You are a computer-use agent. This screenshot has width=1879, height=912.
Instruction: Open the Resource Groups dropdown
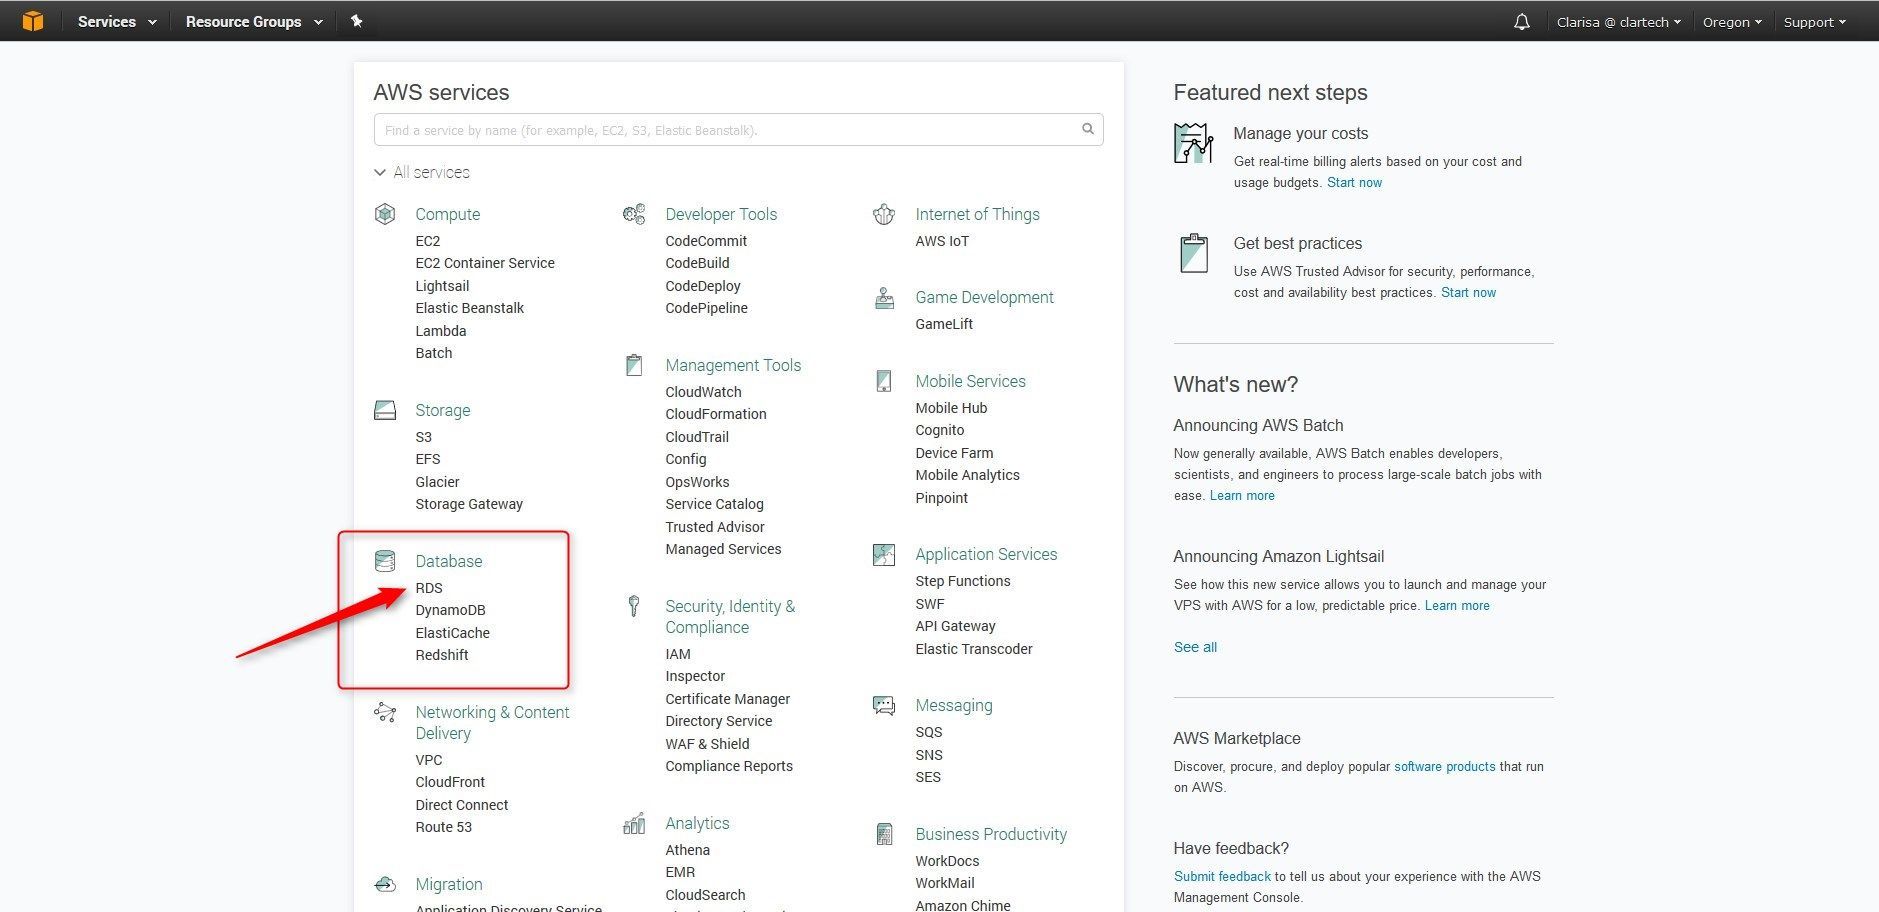pyautogui.click(x=254, y=21)
